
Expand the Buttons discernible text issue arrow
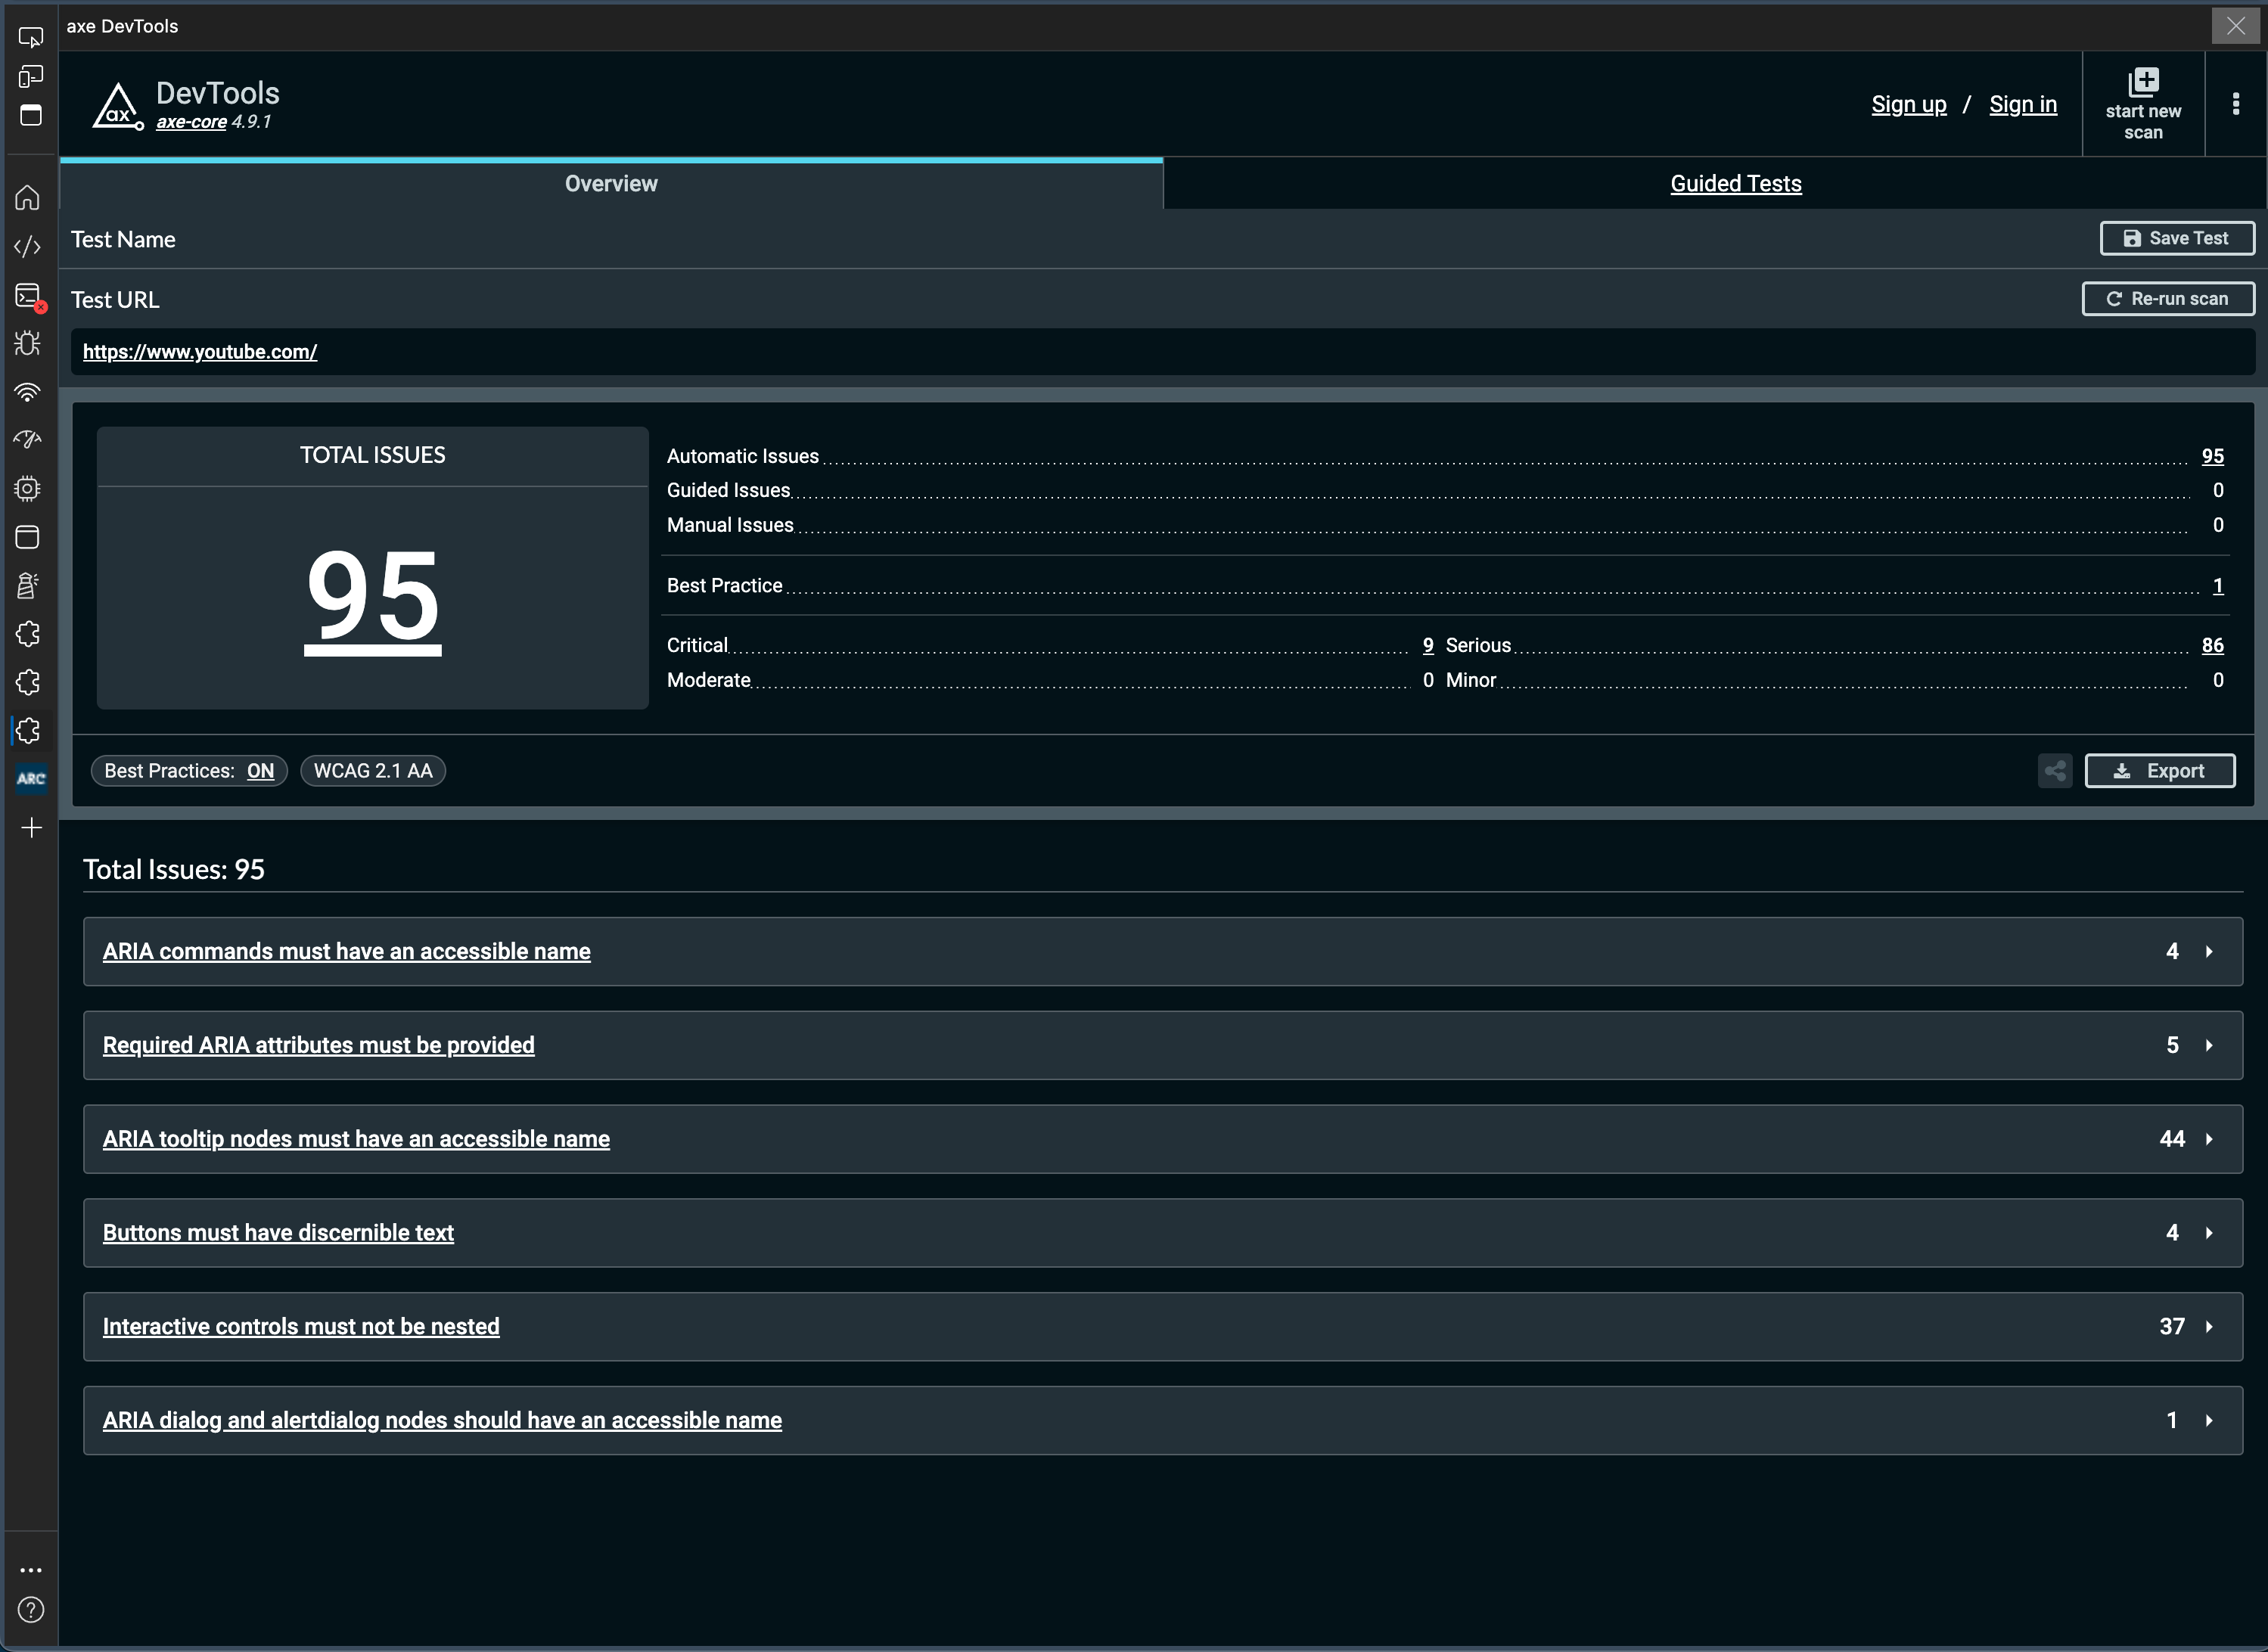pyautogui.click(x=2209, y=1233)
